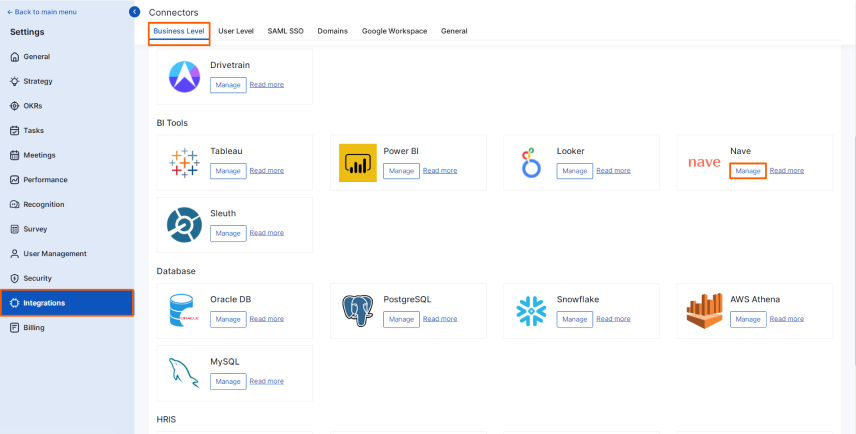
Task: Manage the MySQL connector
Action: [228, 381]
